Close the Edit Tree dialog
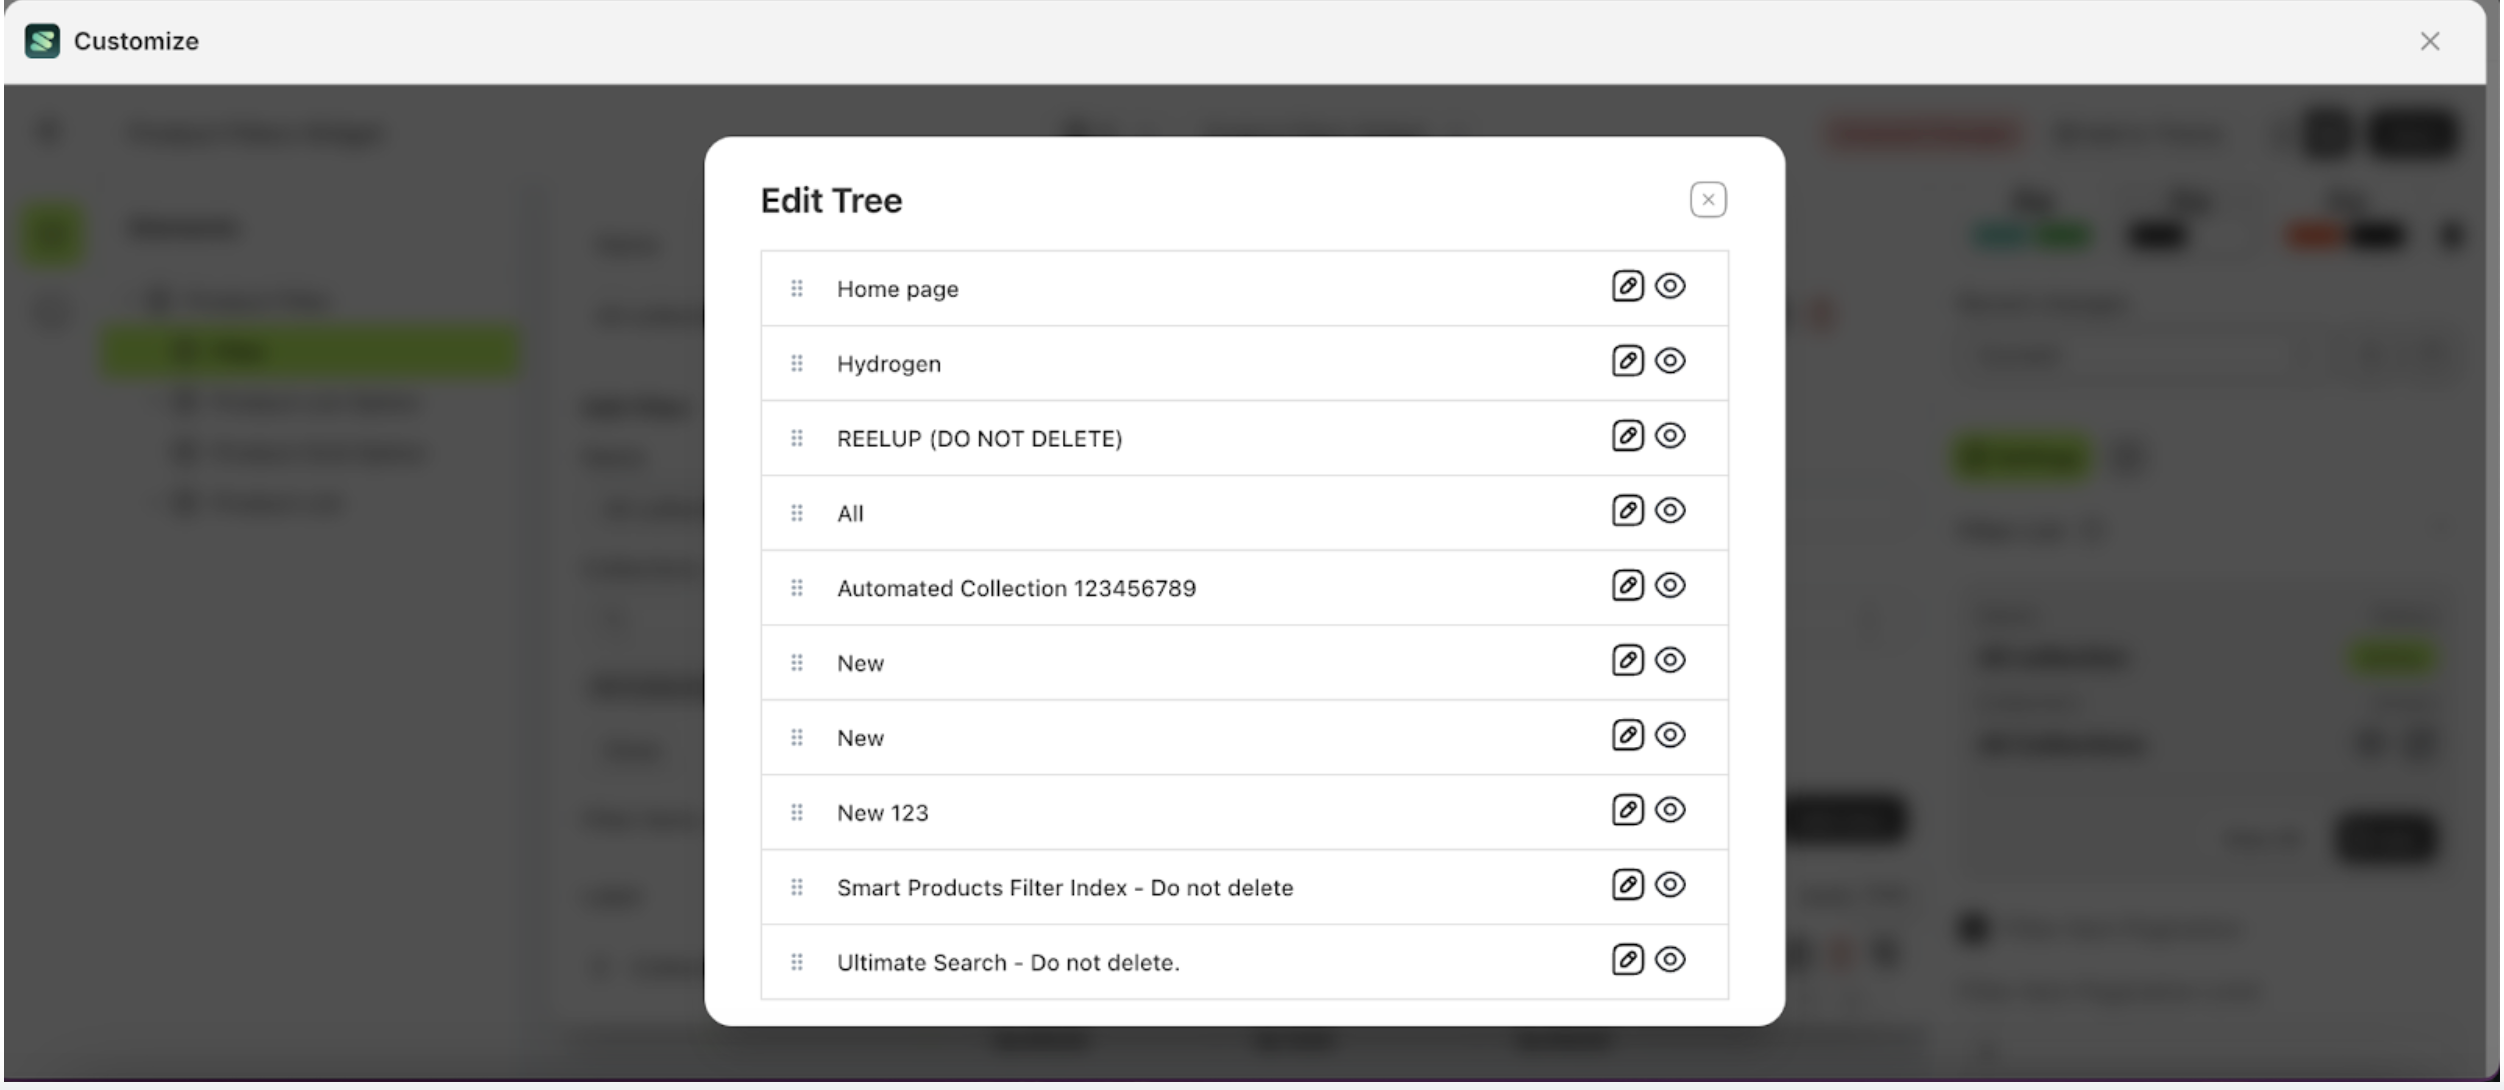This screenshot has height=1090, width=2504. click(1708, 199)
